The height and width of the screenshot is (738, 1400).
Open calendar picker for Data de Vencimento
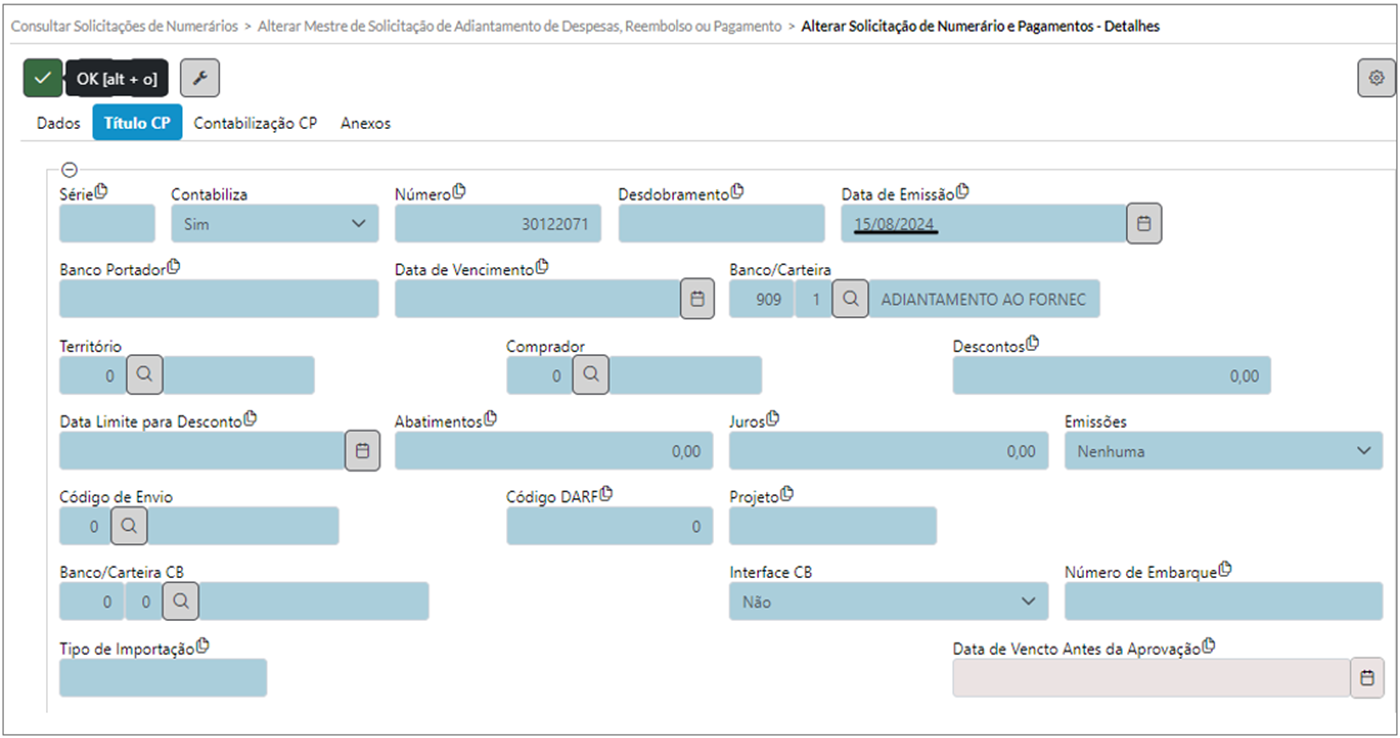[698, 299]
